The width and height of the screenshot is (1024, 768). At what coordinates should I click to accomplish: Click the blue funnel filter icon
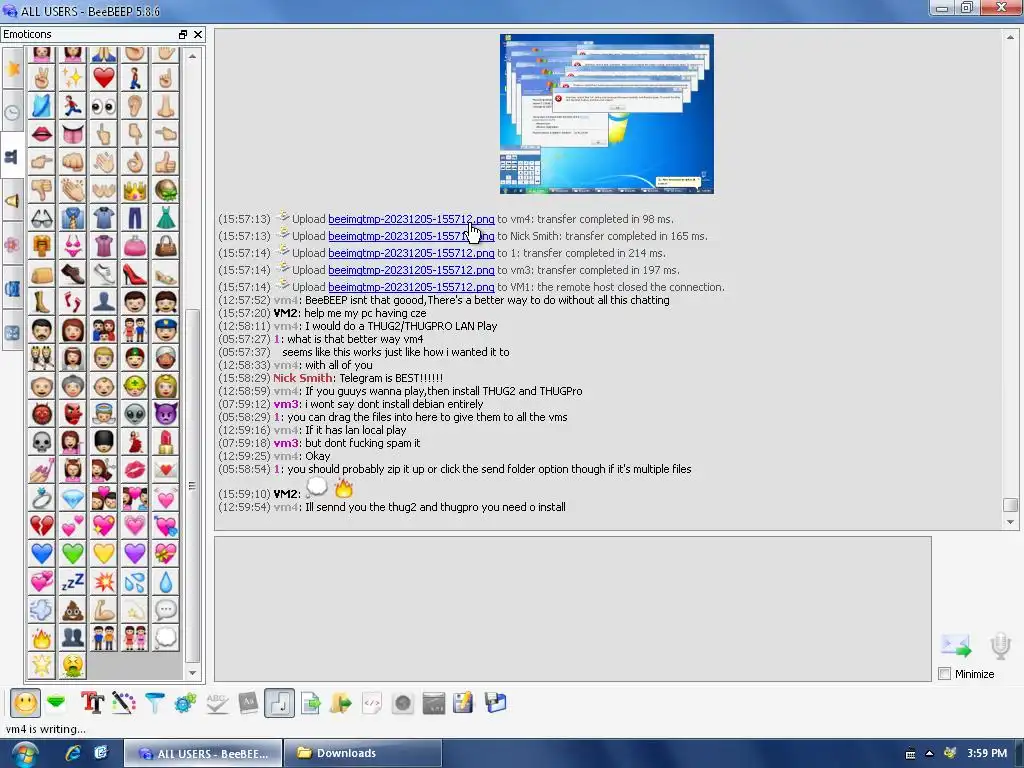[x=155, y=703]
